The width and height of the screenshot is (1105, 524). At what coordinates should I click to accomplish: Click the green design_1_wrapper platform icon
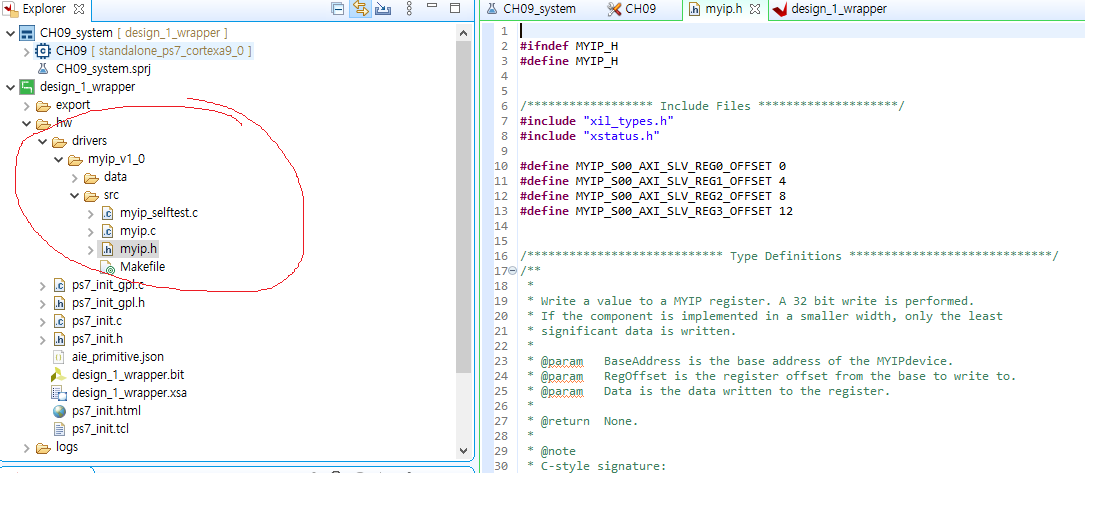point(27,87)
